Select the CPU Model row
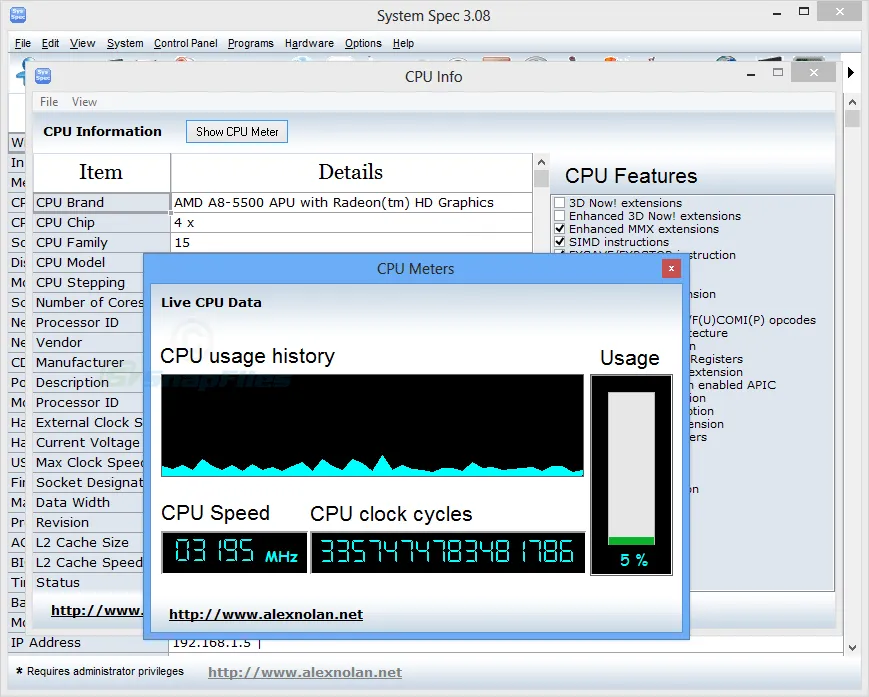869x697 pixels. (89, 263)
